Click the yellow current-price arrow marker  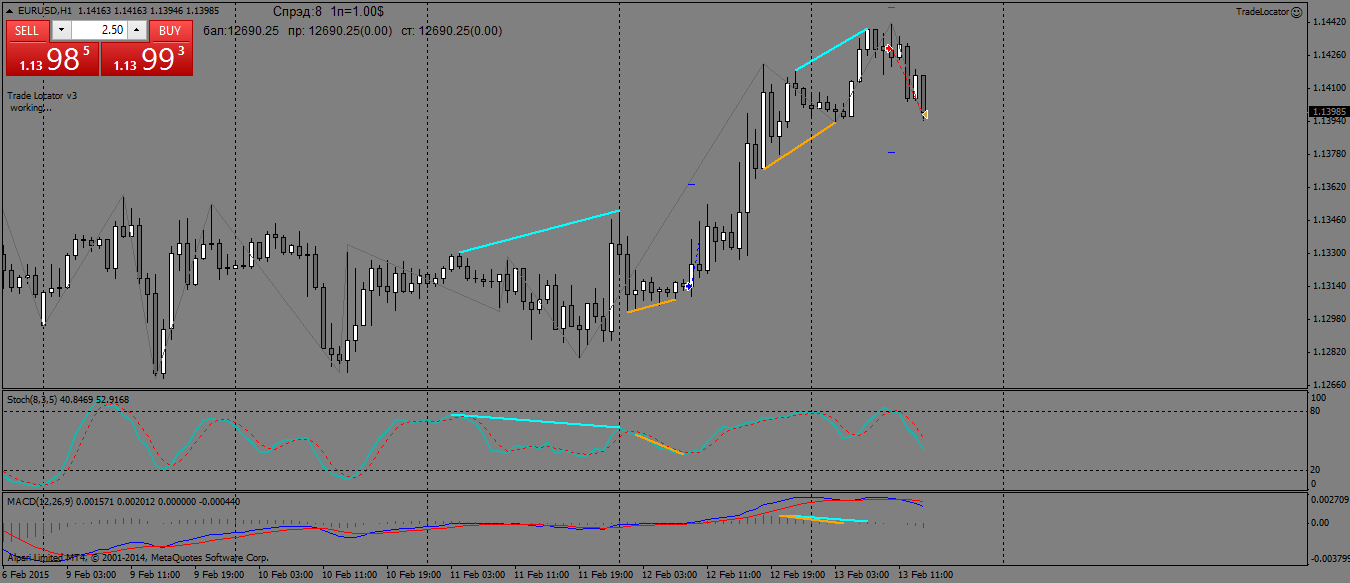click(x=925, y=115)
